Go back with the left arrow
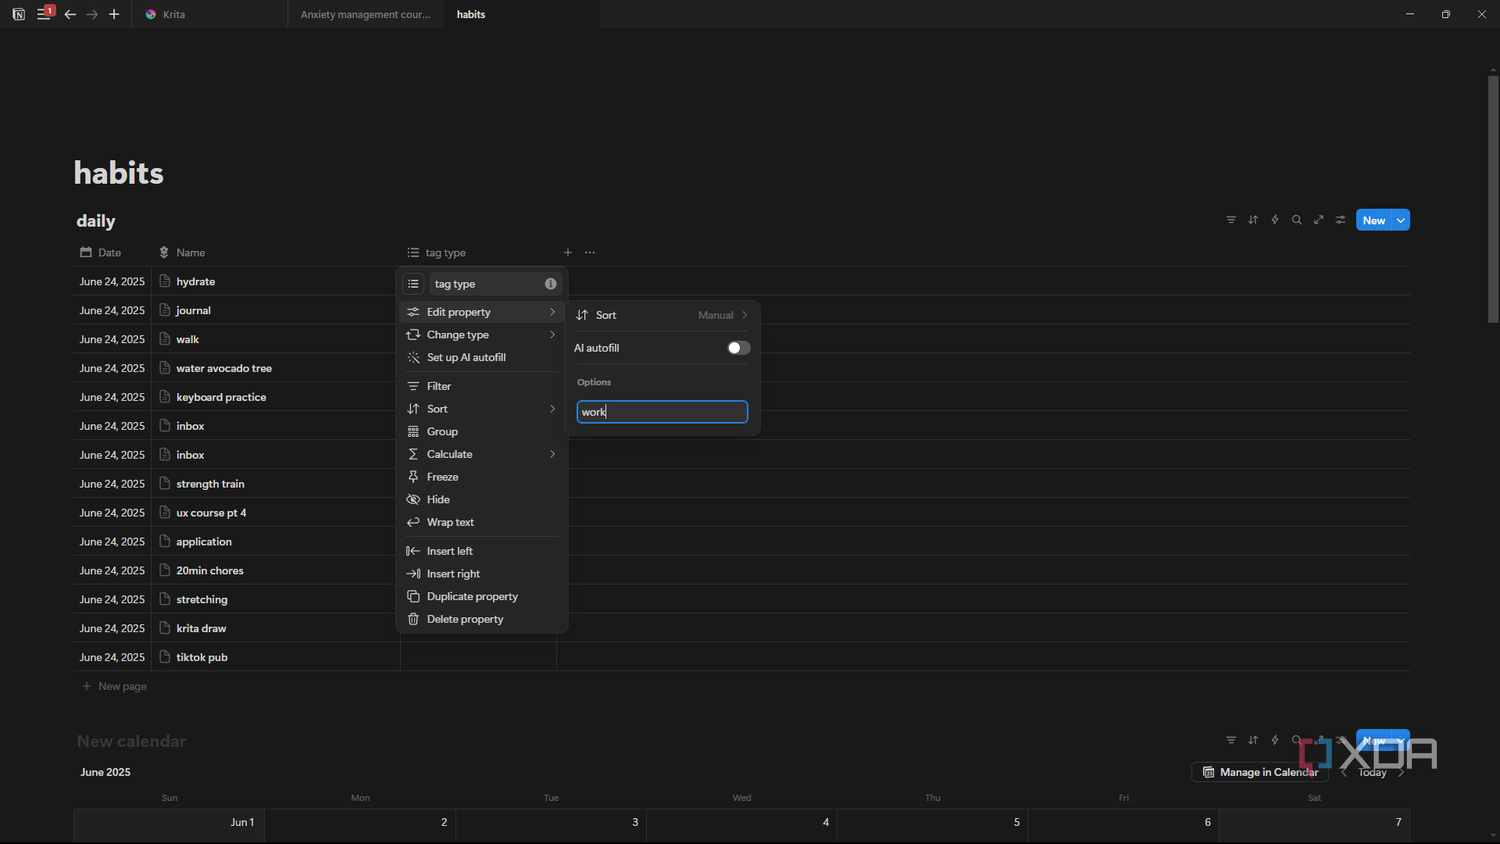Image resolution: width=1500 pixels, height=844 pixels. tap(70, 14)
